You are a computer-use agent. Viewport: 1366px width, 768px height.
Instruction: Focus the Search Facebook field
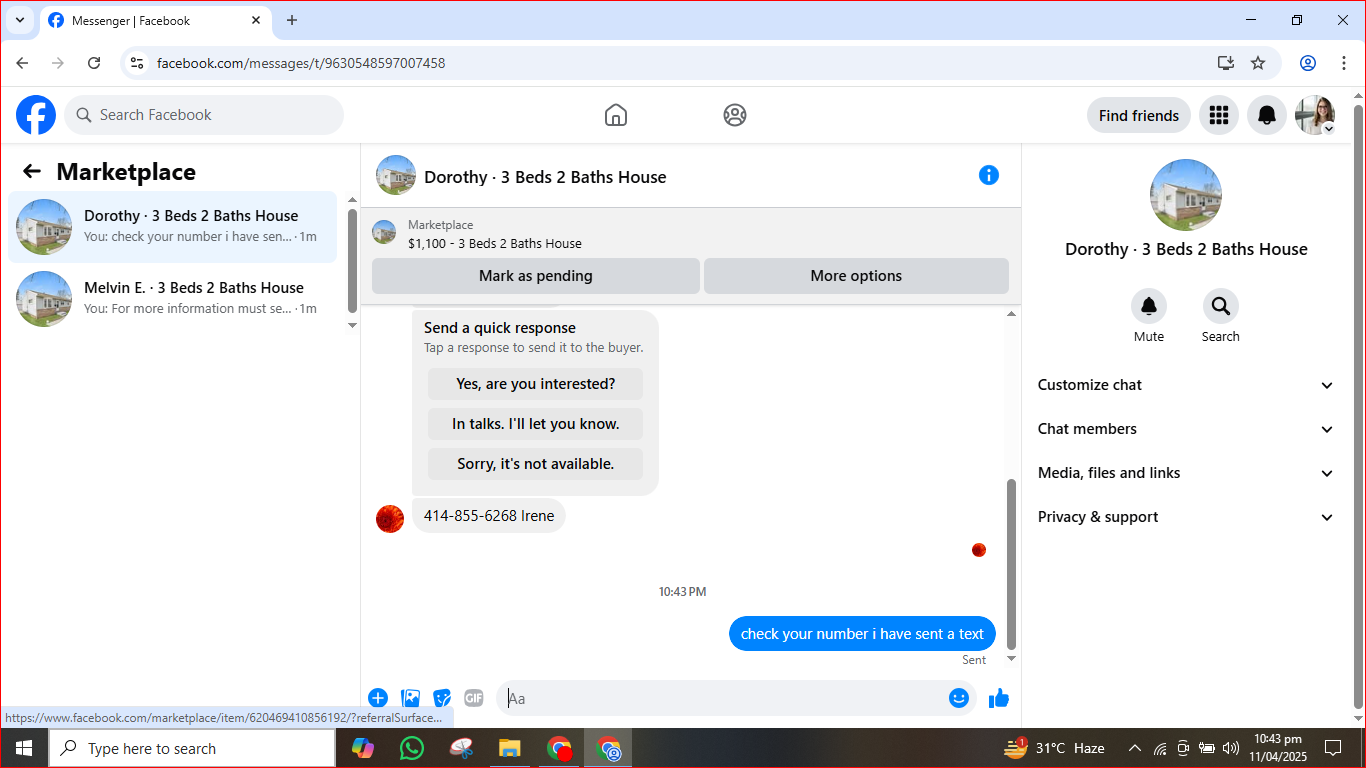click(204, 115)
